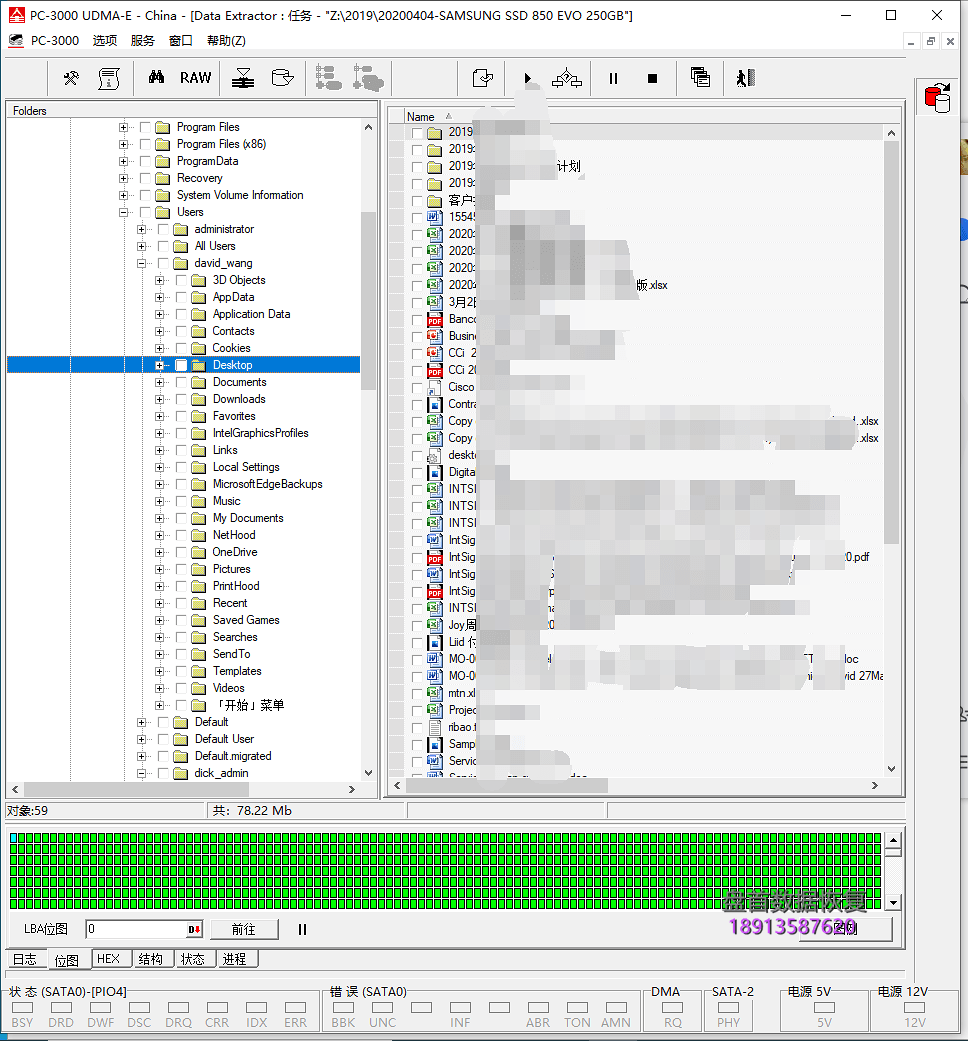Check the Program Files folder checkbox
The height and width of the screenshot is (1041, 968).
click(x=145, y=127)
